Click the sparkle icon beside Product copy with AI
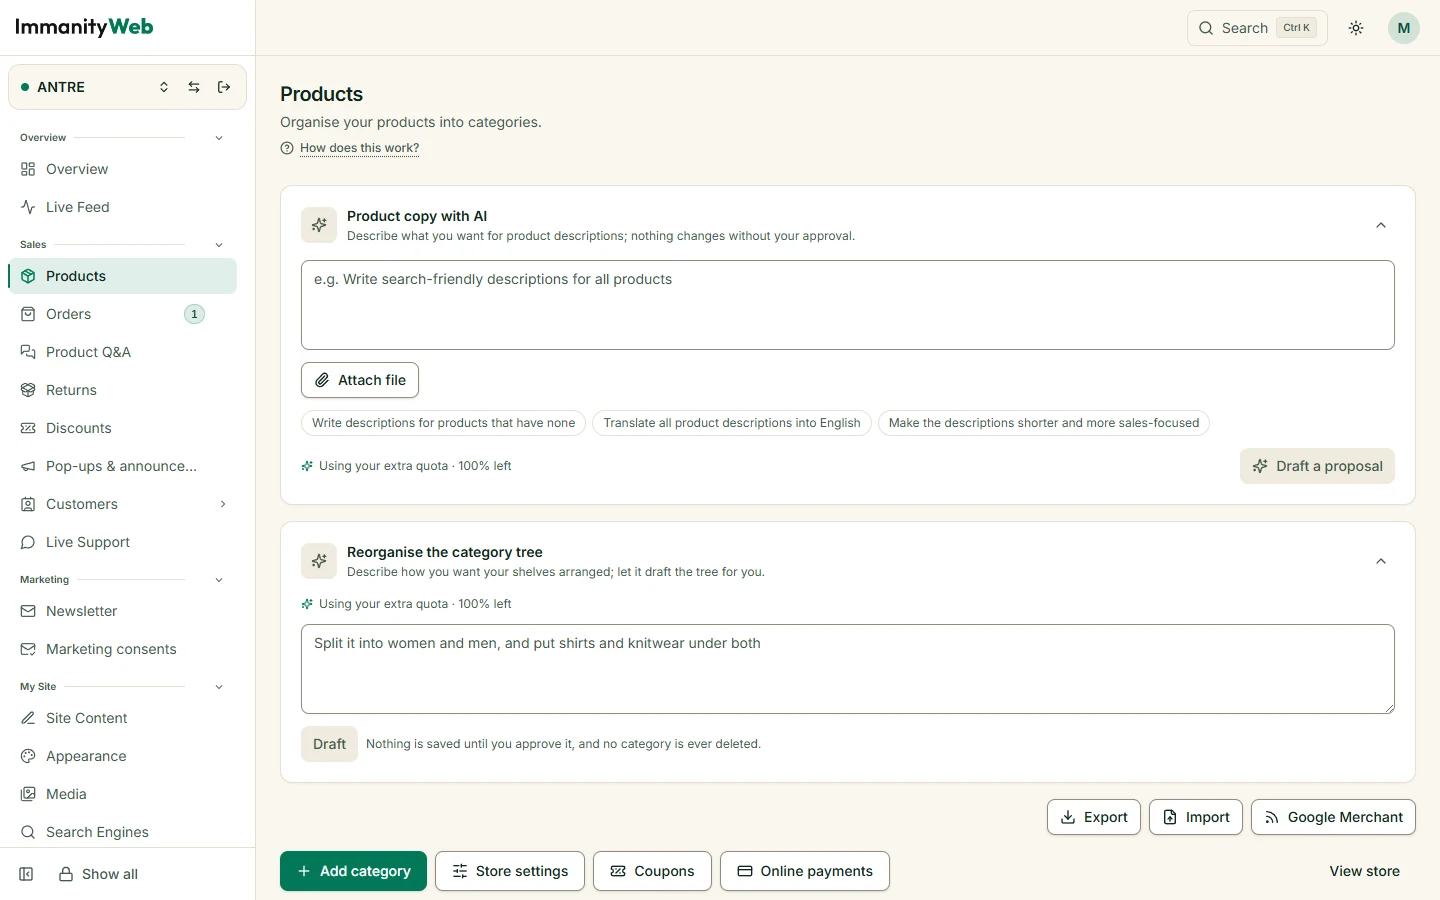 319,225
